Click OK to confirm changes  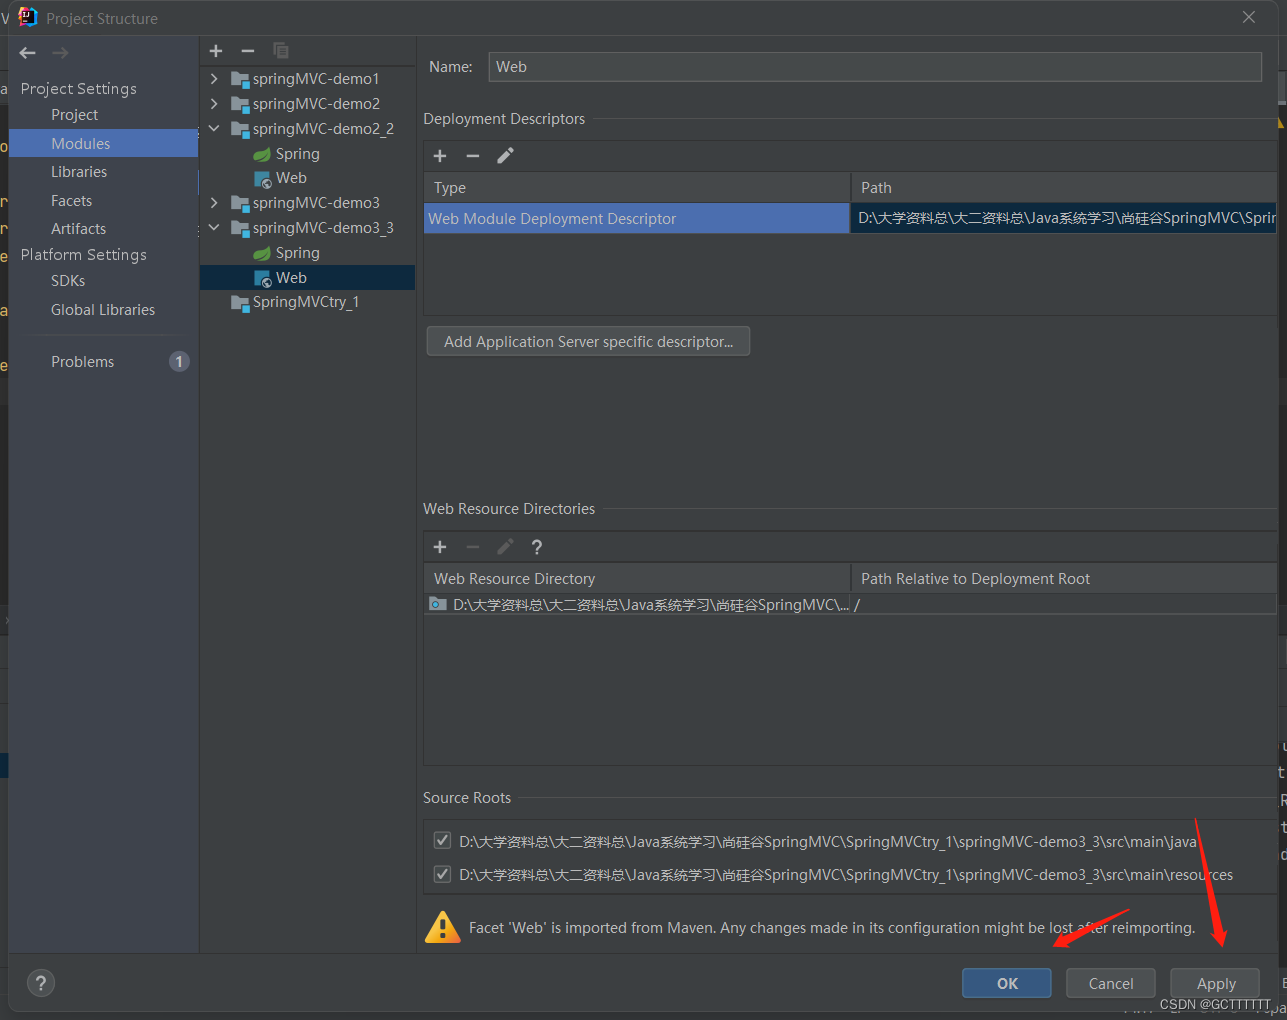tap(1007, 983)
